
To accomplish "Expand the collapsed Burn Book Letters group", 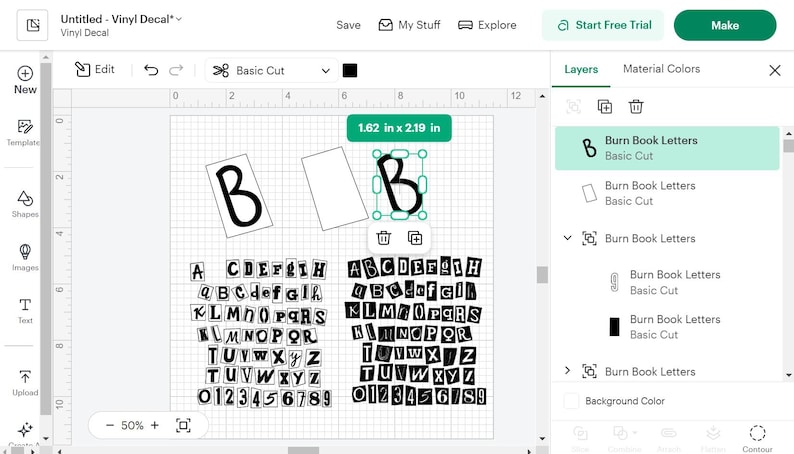I will tap(568, 370).
